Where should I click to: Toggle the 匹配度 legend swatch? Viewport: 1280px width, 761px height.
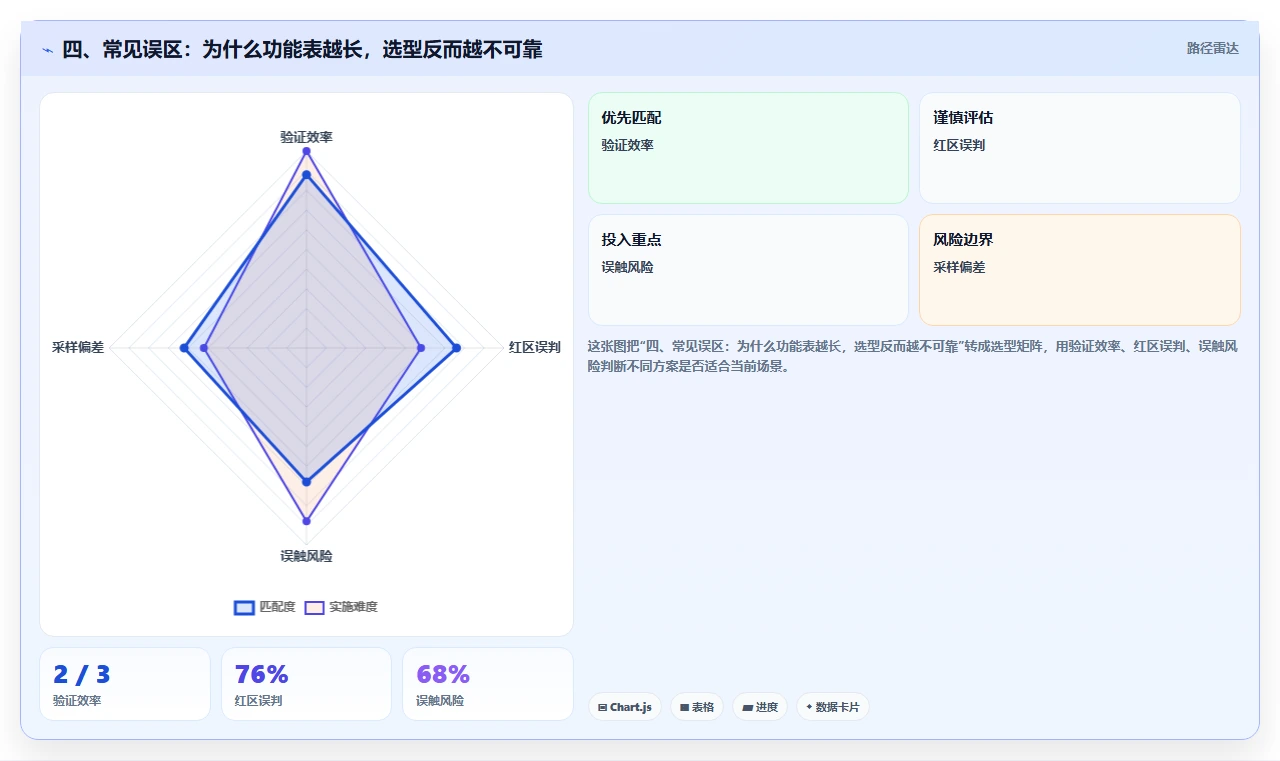click(x=244, y=607)
